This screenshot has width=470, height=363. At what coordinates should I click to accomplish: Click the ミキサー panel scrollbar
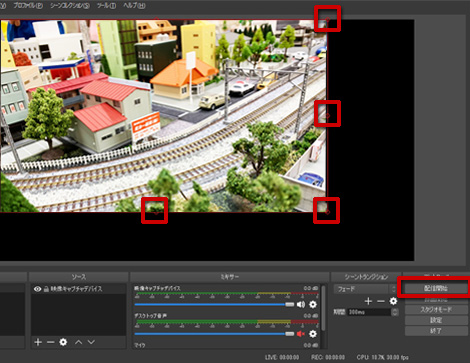click(322, 308)
